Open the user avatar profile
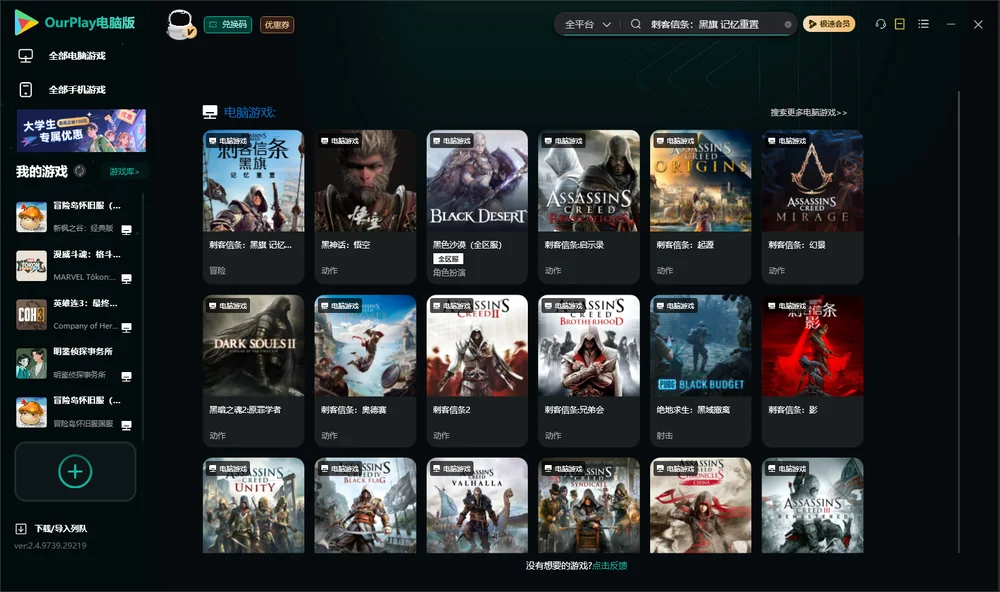This screenshot has height=592, width=1000. click(180, 24)
